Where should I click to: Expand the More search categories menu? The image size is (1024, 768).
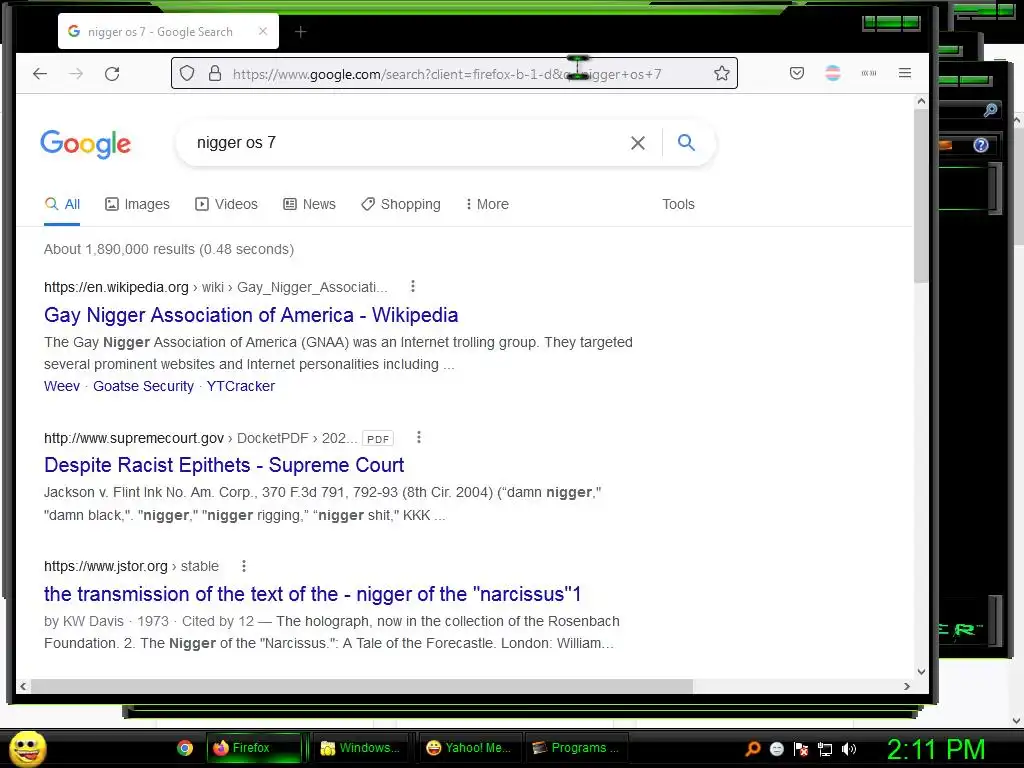click(487, 204)
